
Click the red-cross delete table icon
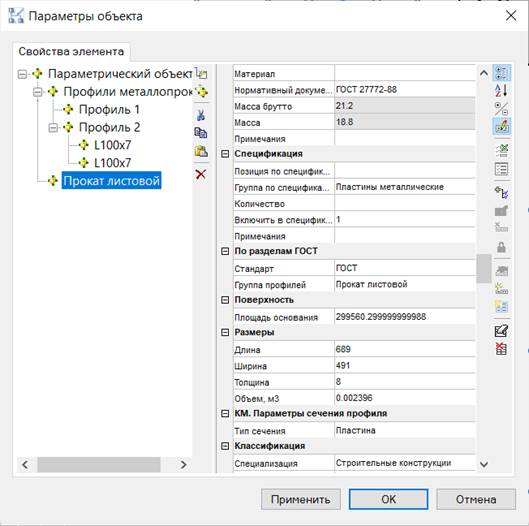point(501,349)
